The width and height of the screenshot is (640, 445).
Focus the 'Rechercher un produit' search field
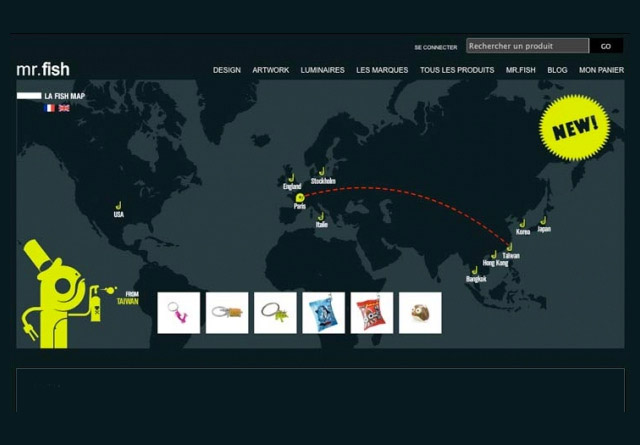click(527, 46)
